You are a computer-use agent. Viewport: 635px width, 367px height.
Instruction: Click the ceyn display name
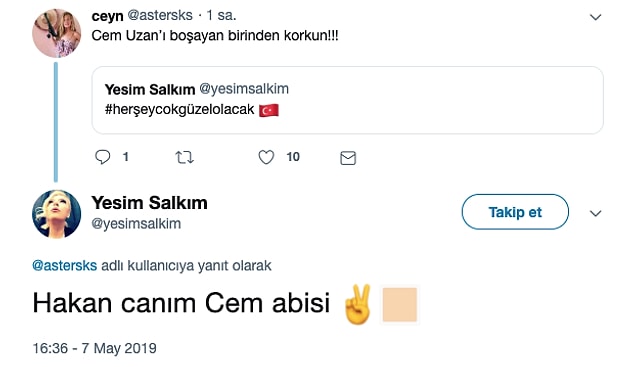(107, 16)
